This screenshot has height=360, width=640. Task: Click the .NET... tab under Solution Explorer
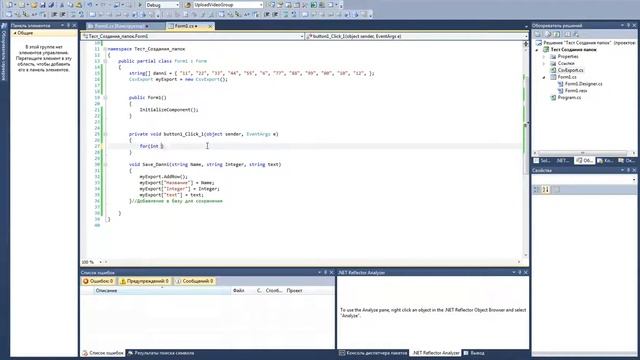coord(563,161)
